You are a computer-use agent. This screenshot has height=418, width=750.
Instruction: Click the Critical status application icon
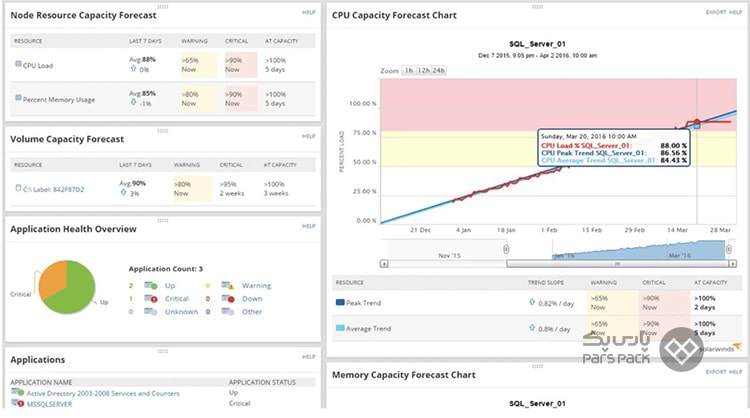coord(151,298)
